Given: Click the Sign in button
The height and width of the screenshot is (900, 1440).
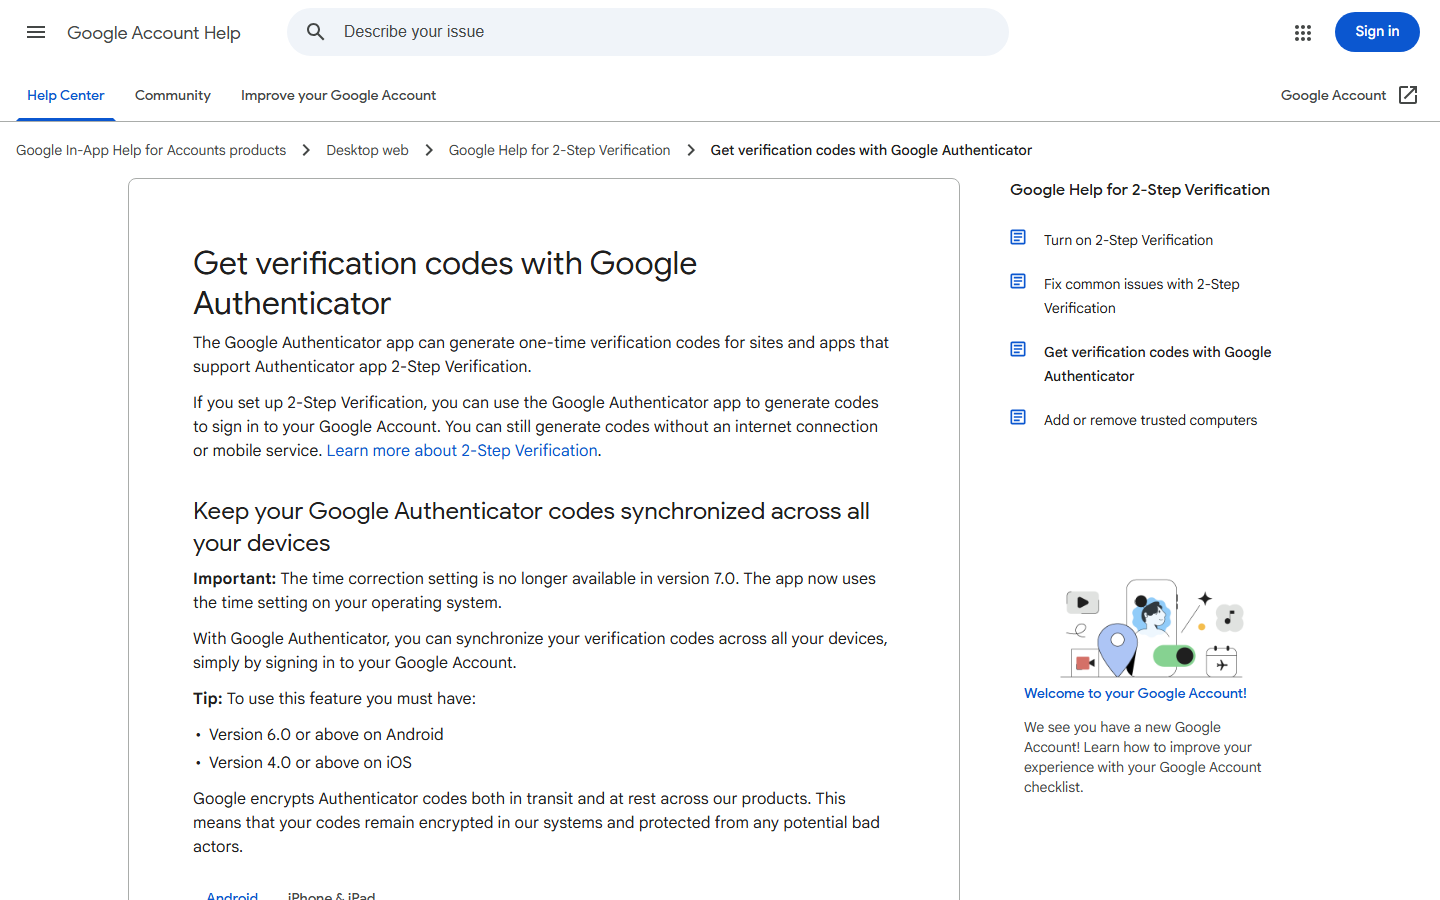Looking at the screenshot, I should [x=1377, y=32].
